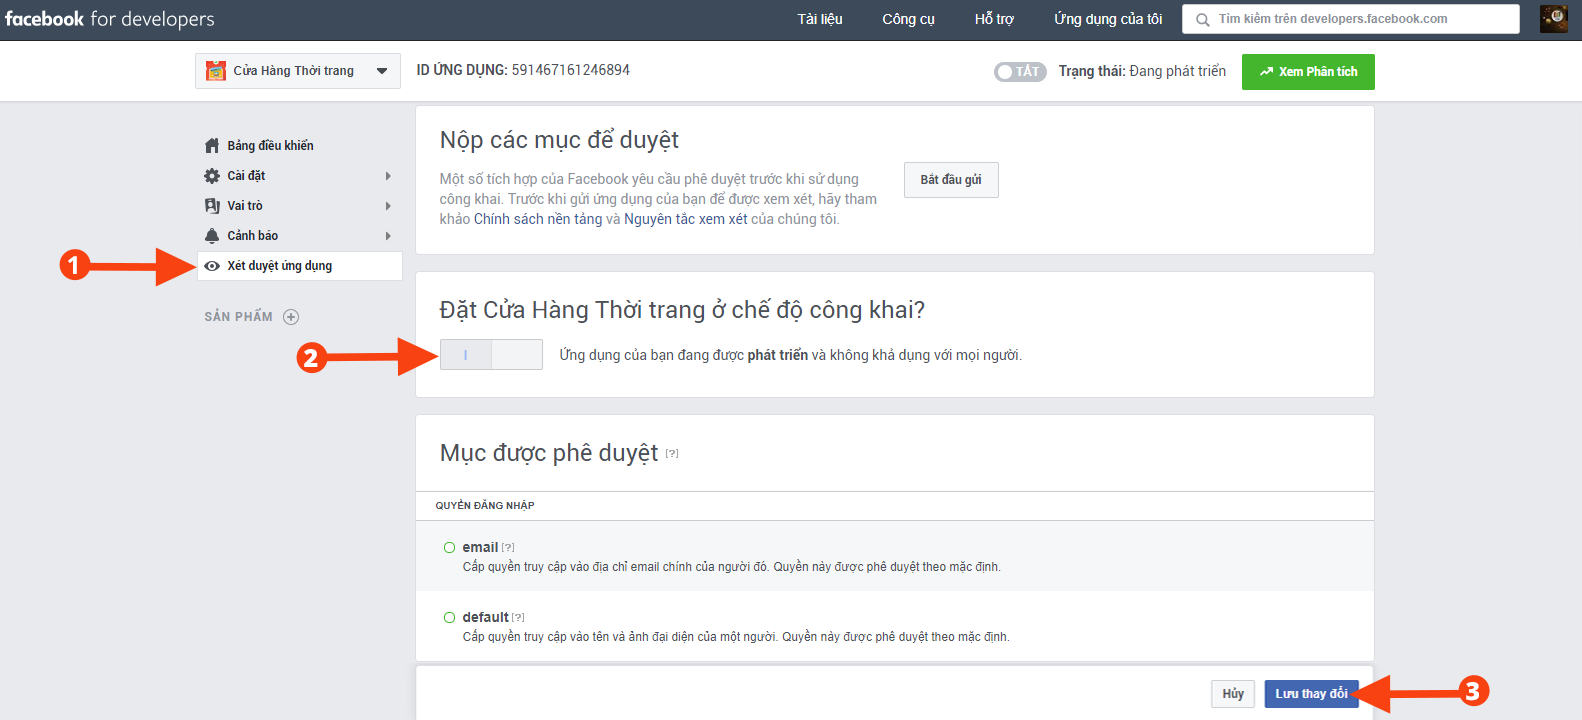
Task: Open the user profile avatar
Action: pyautogui.click(x=1553, y=19)
